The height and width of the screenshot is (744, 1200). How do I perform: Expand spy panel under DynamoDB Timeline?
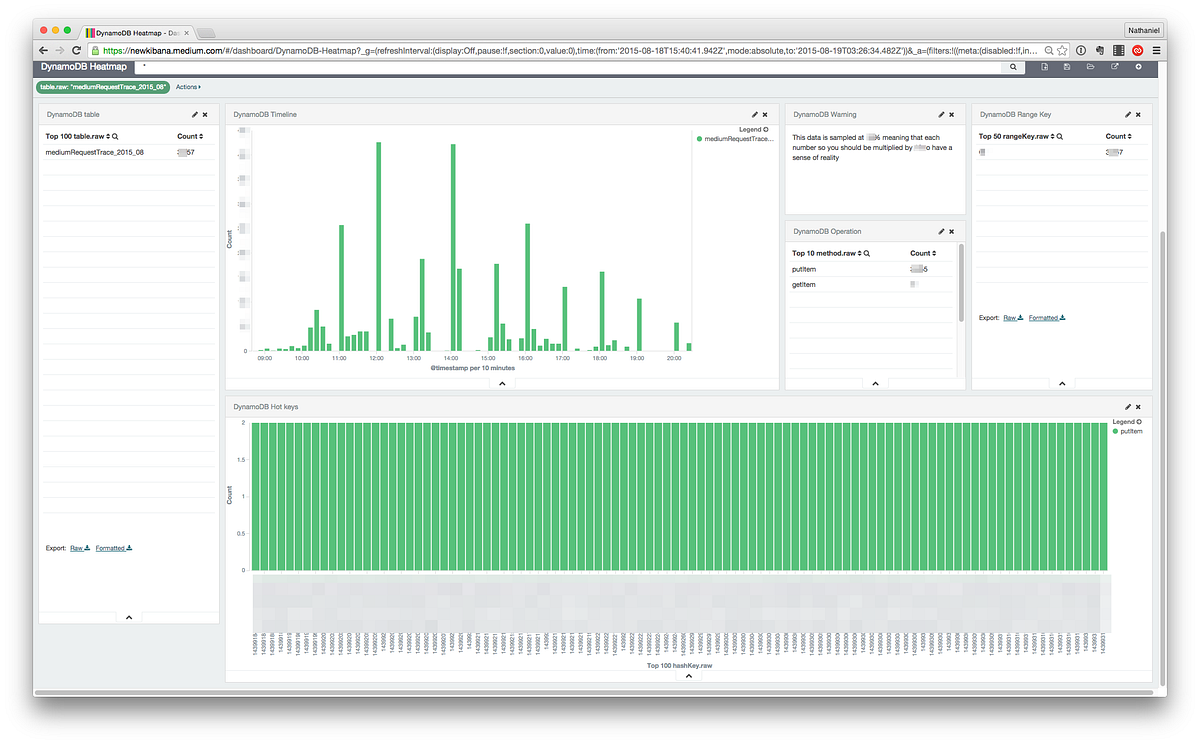coord(502,383)
